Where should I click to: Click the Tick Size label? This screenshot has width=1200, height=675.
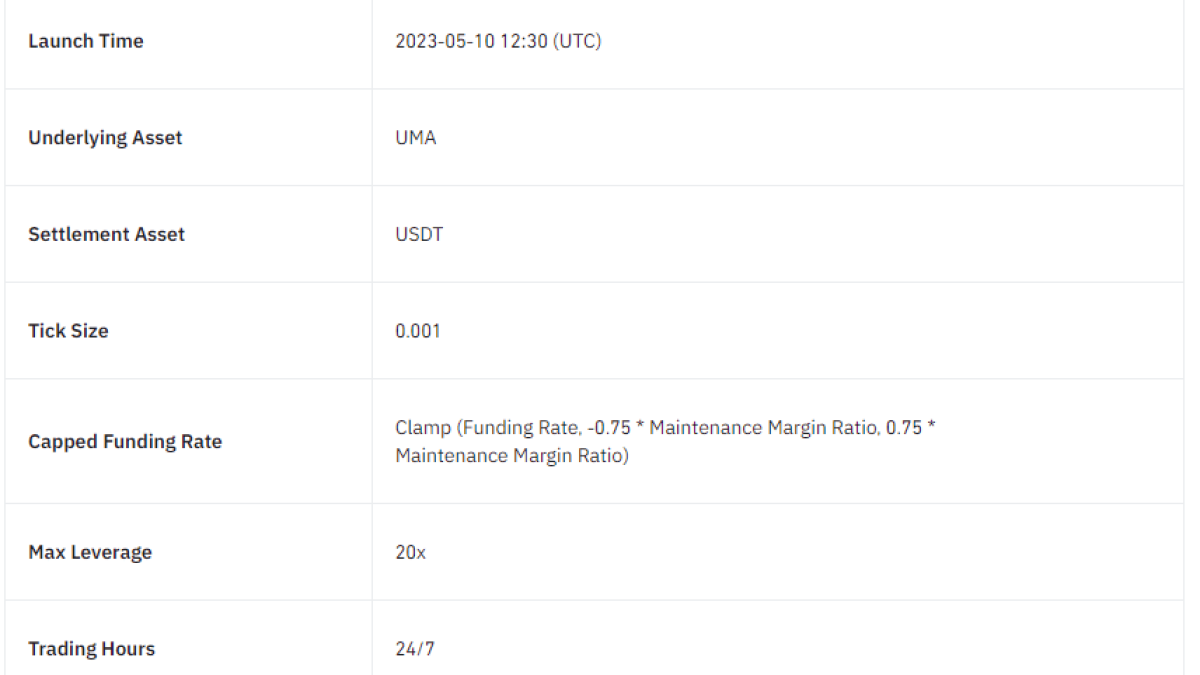(x=68, y=331)
